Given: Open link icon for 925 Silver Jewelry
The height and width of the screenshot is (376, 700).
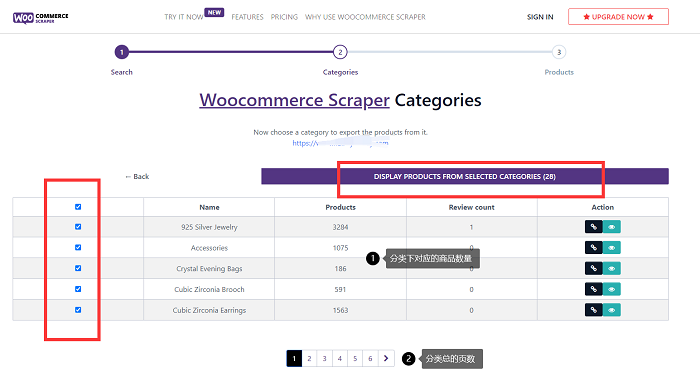Looking at the screenshot, I should coord(593,227).
